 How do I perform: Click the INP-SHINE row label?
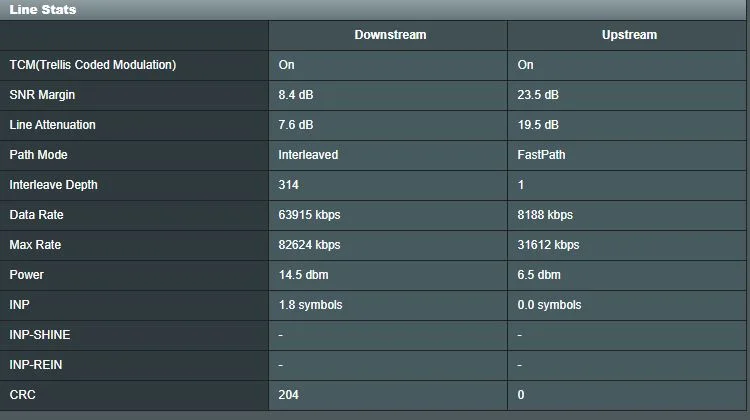[40, 335]
